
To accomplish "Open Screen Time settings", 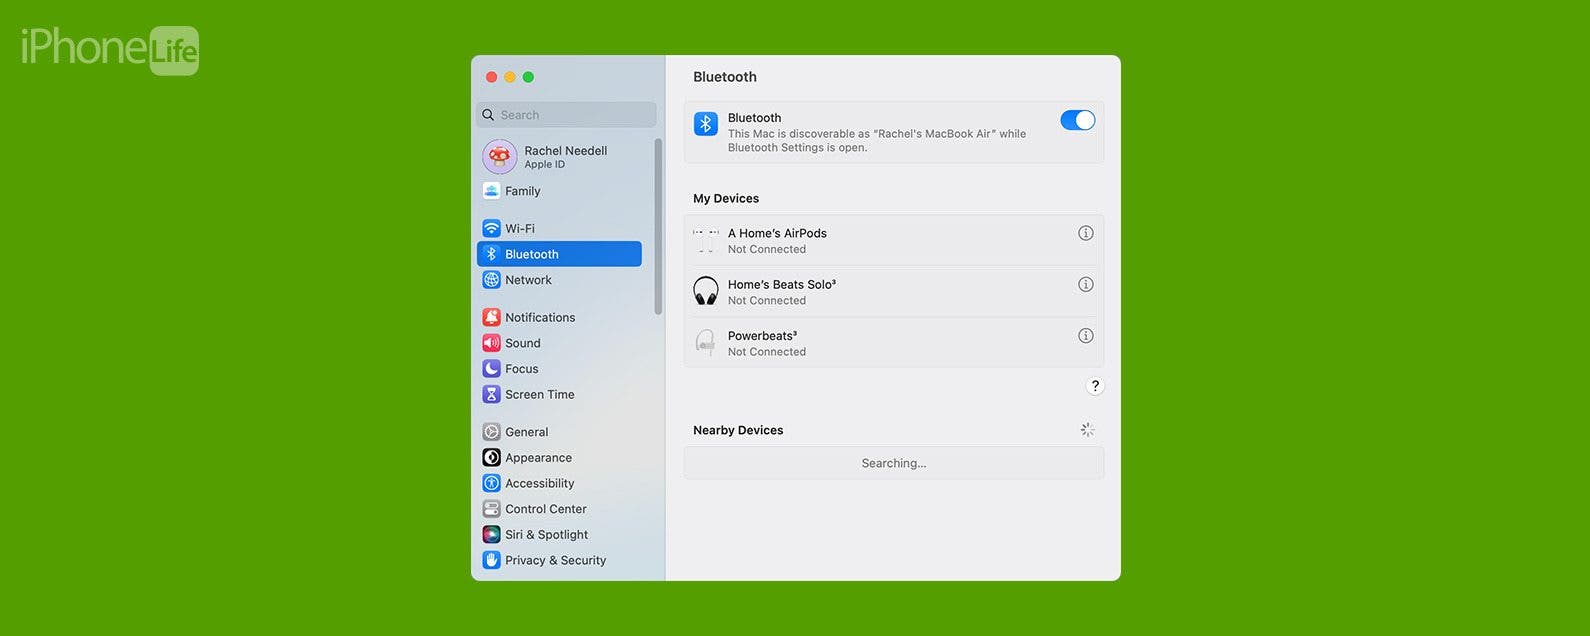I will 539,395.
